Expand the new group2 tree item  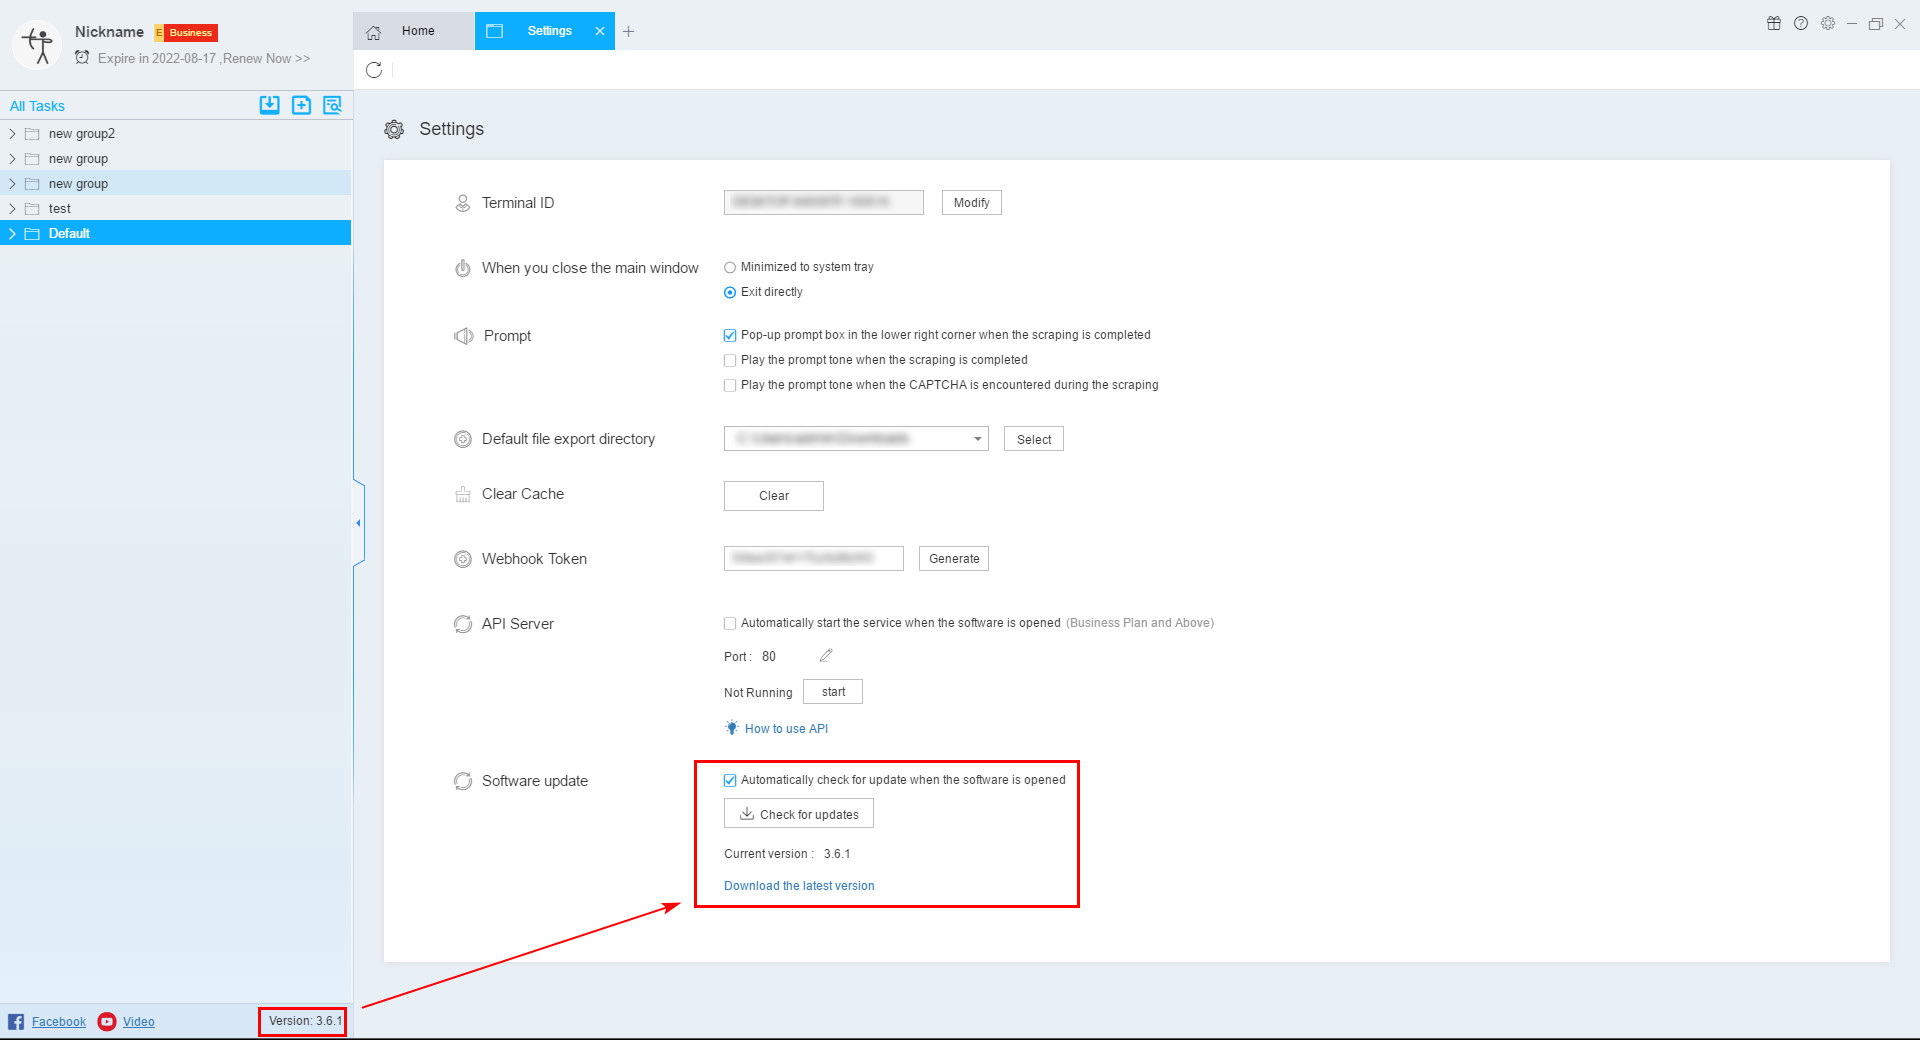(x=11, y=133)
